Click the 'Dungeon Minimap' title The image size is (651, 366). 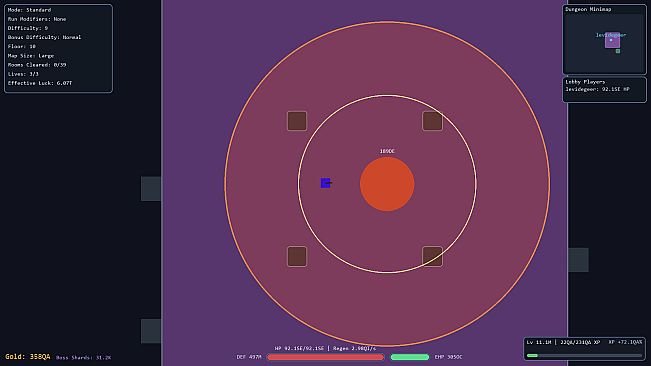588,9
